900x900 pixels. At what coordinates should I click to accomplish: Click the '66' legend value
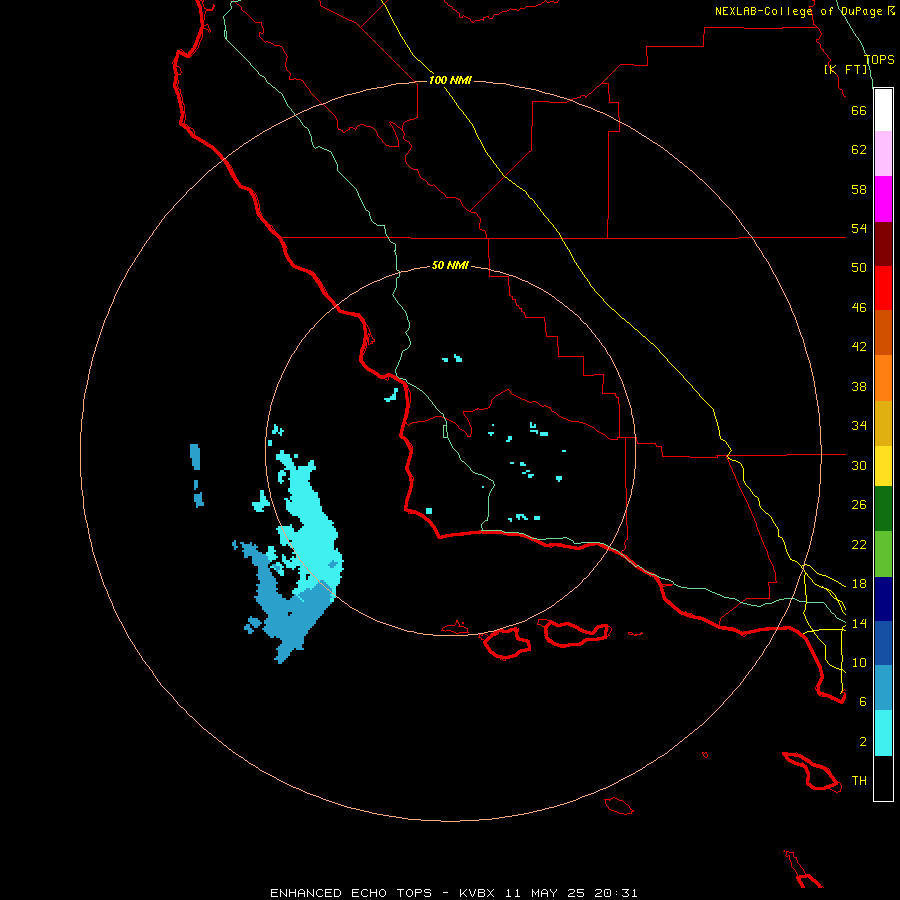click(x=859, y=110)
